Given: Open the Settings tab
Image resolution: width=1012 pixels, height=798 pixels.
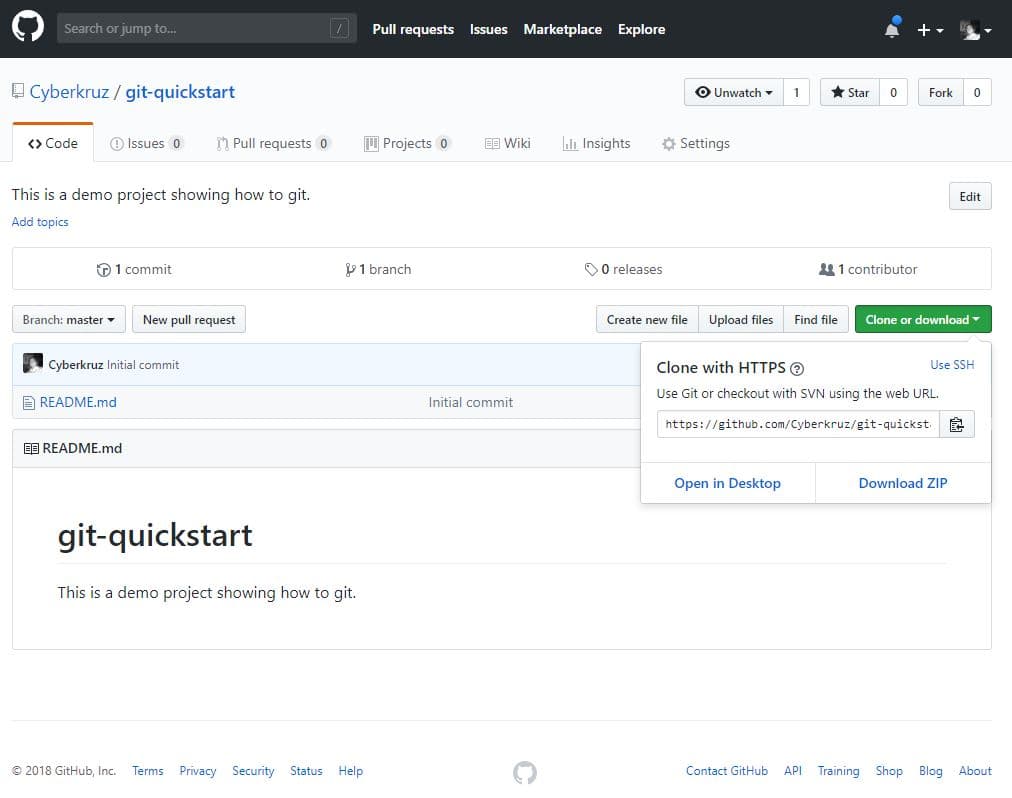Looking at the screenshot, I should (696, 143).
